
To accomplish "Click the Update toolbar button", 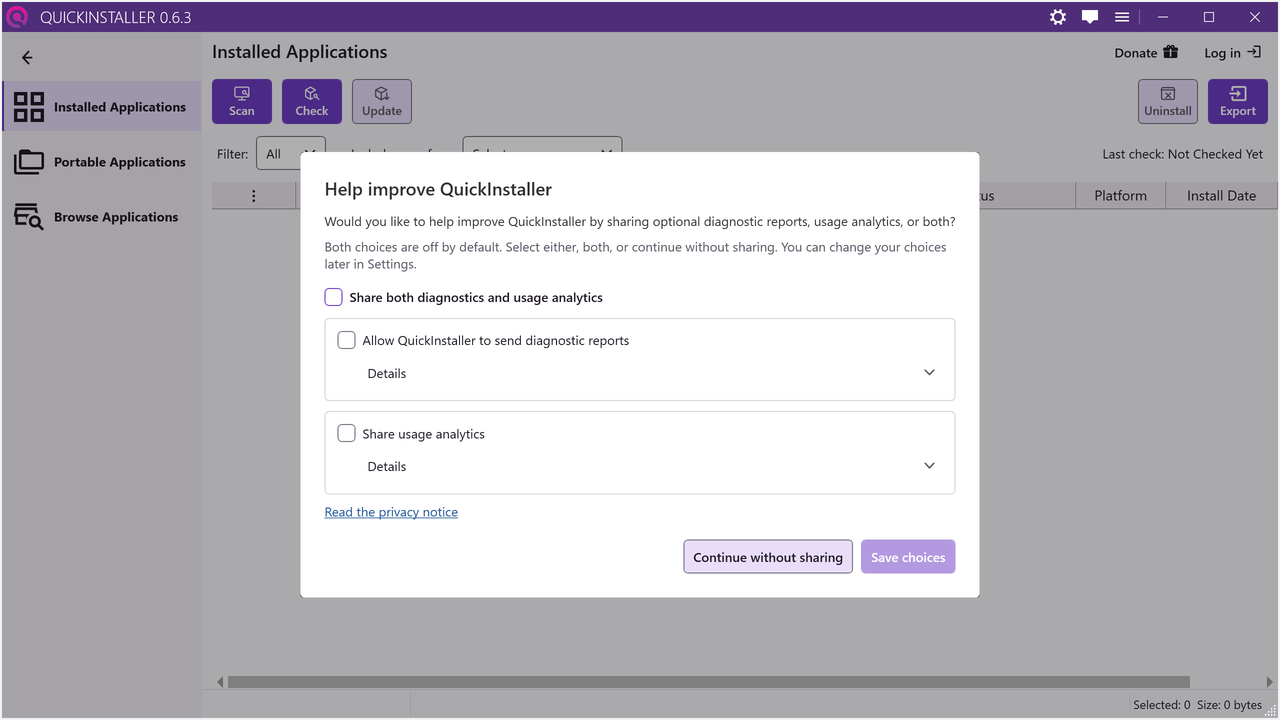I will [x=382, y=101].
